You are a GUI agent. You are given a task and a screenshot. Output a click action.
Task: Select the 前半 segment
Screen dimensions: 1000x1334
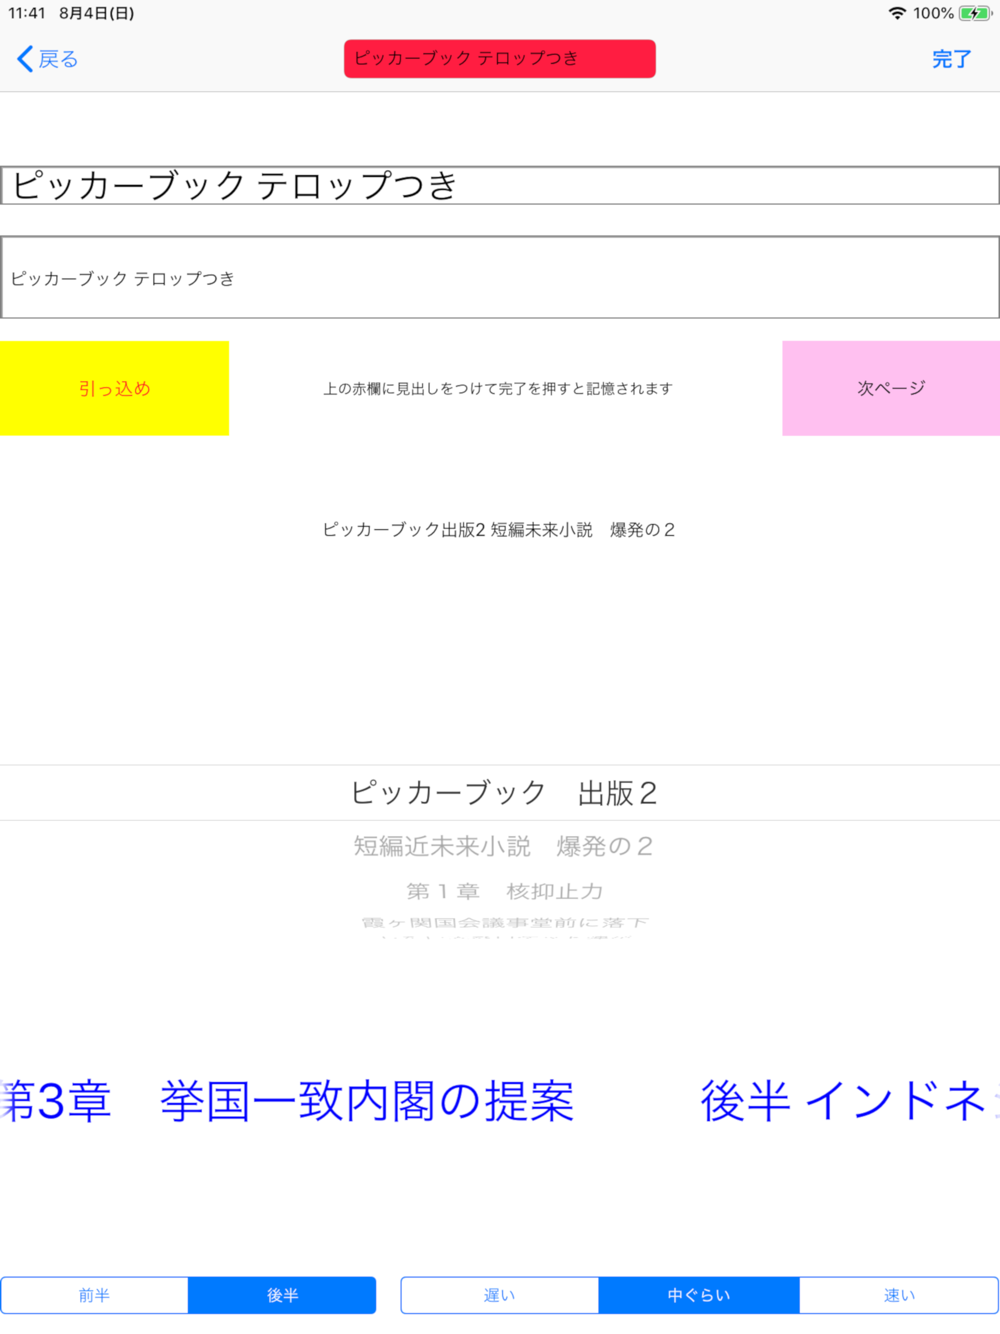[x=94, y=1295]
